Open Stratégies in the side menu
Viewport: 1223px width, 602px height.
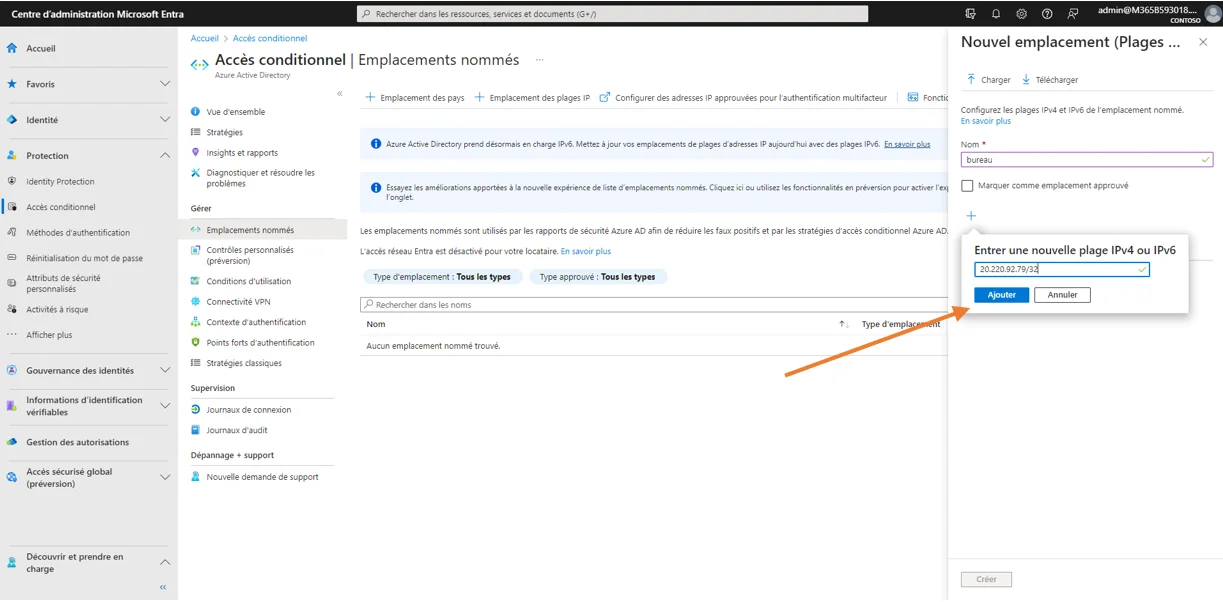click(x=224, y=132)
